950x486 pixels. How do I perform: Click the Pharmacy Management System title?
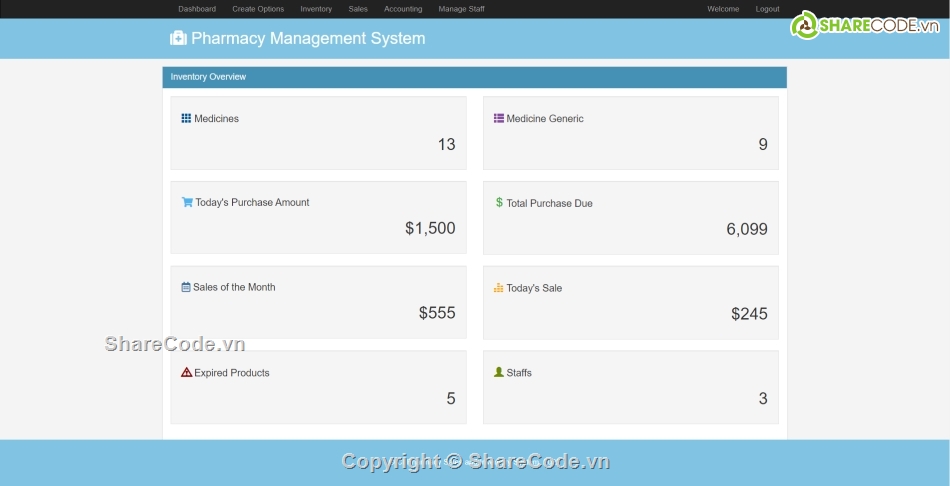(x=308, y=39)
